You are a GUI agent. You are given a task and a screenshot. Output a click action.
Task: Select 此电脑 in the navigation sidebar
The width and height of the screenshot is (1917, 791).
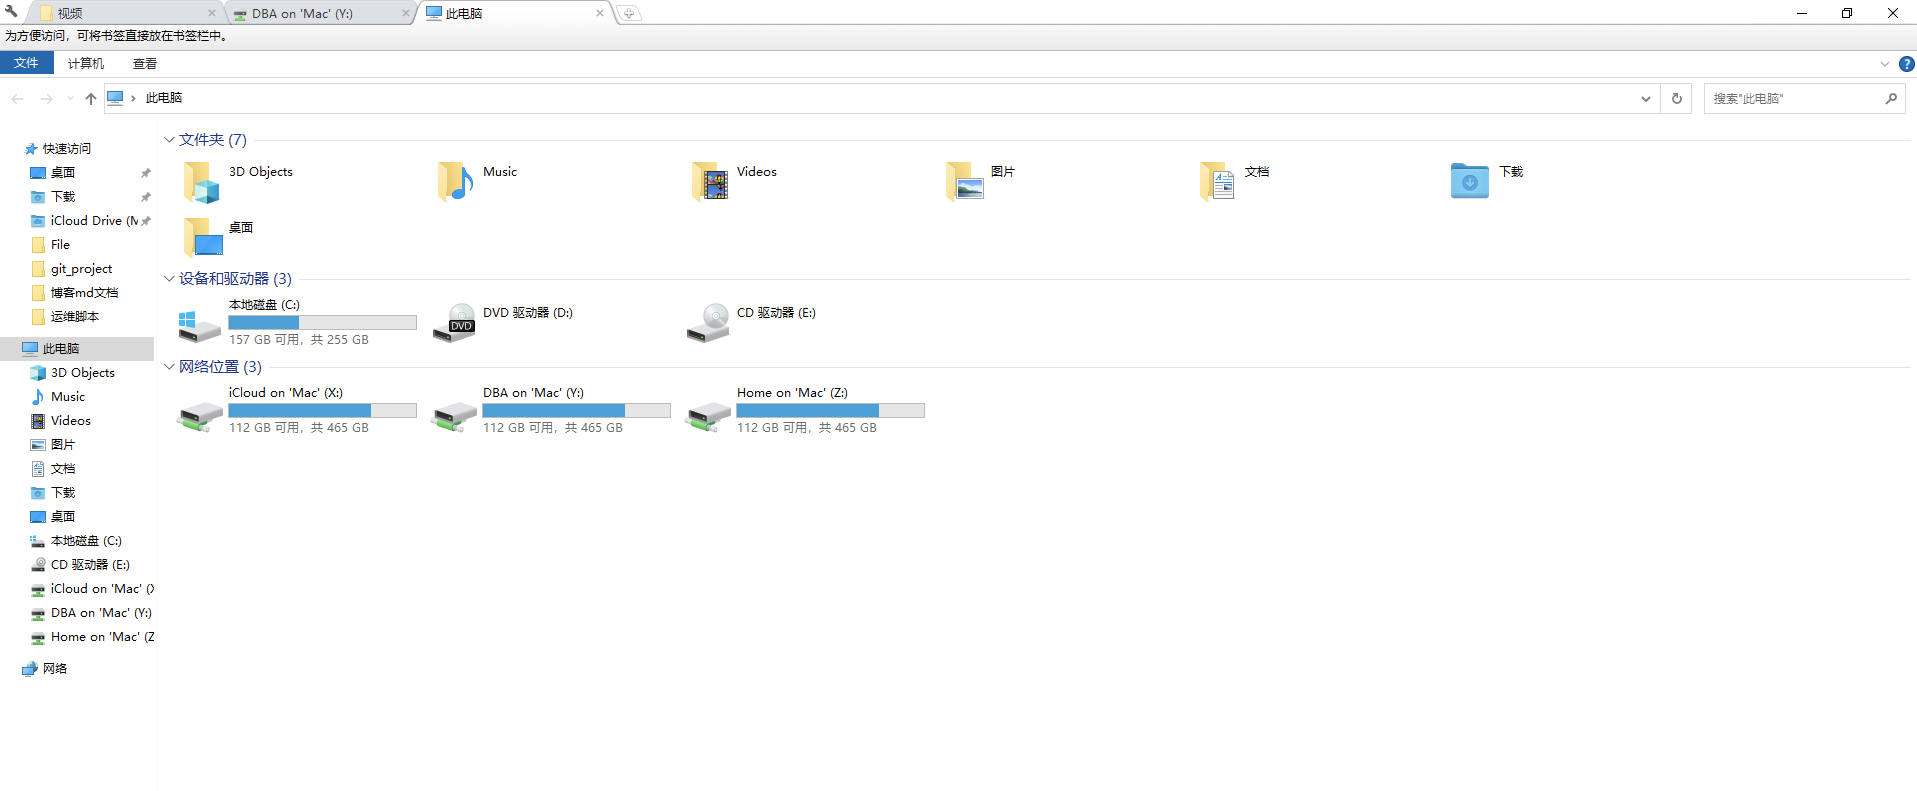(78, 348)
